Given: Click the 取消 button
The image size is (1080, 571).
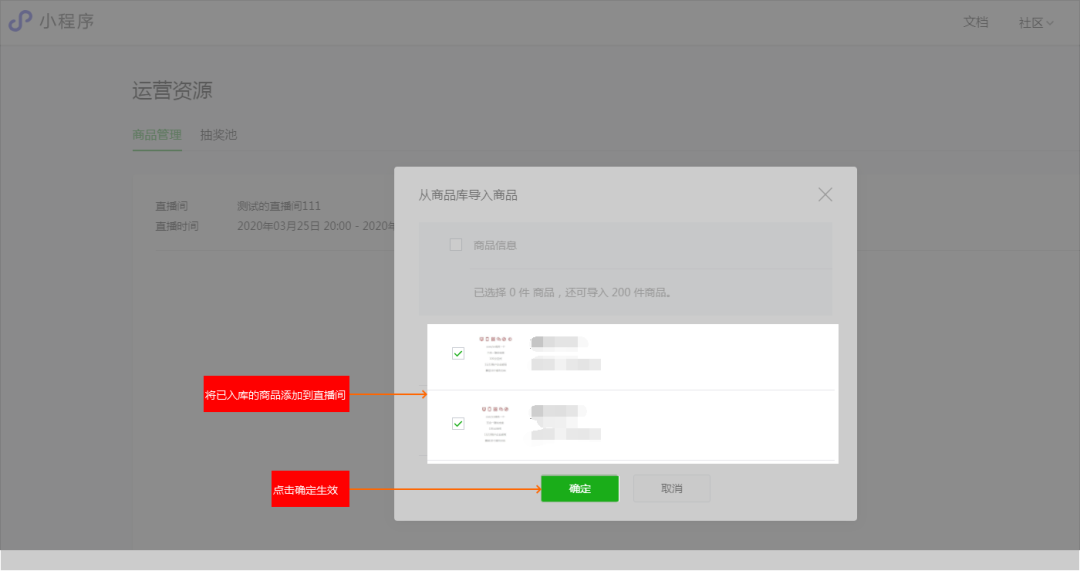Looking at the screenshot, I should [672, 488].
